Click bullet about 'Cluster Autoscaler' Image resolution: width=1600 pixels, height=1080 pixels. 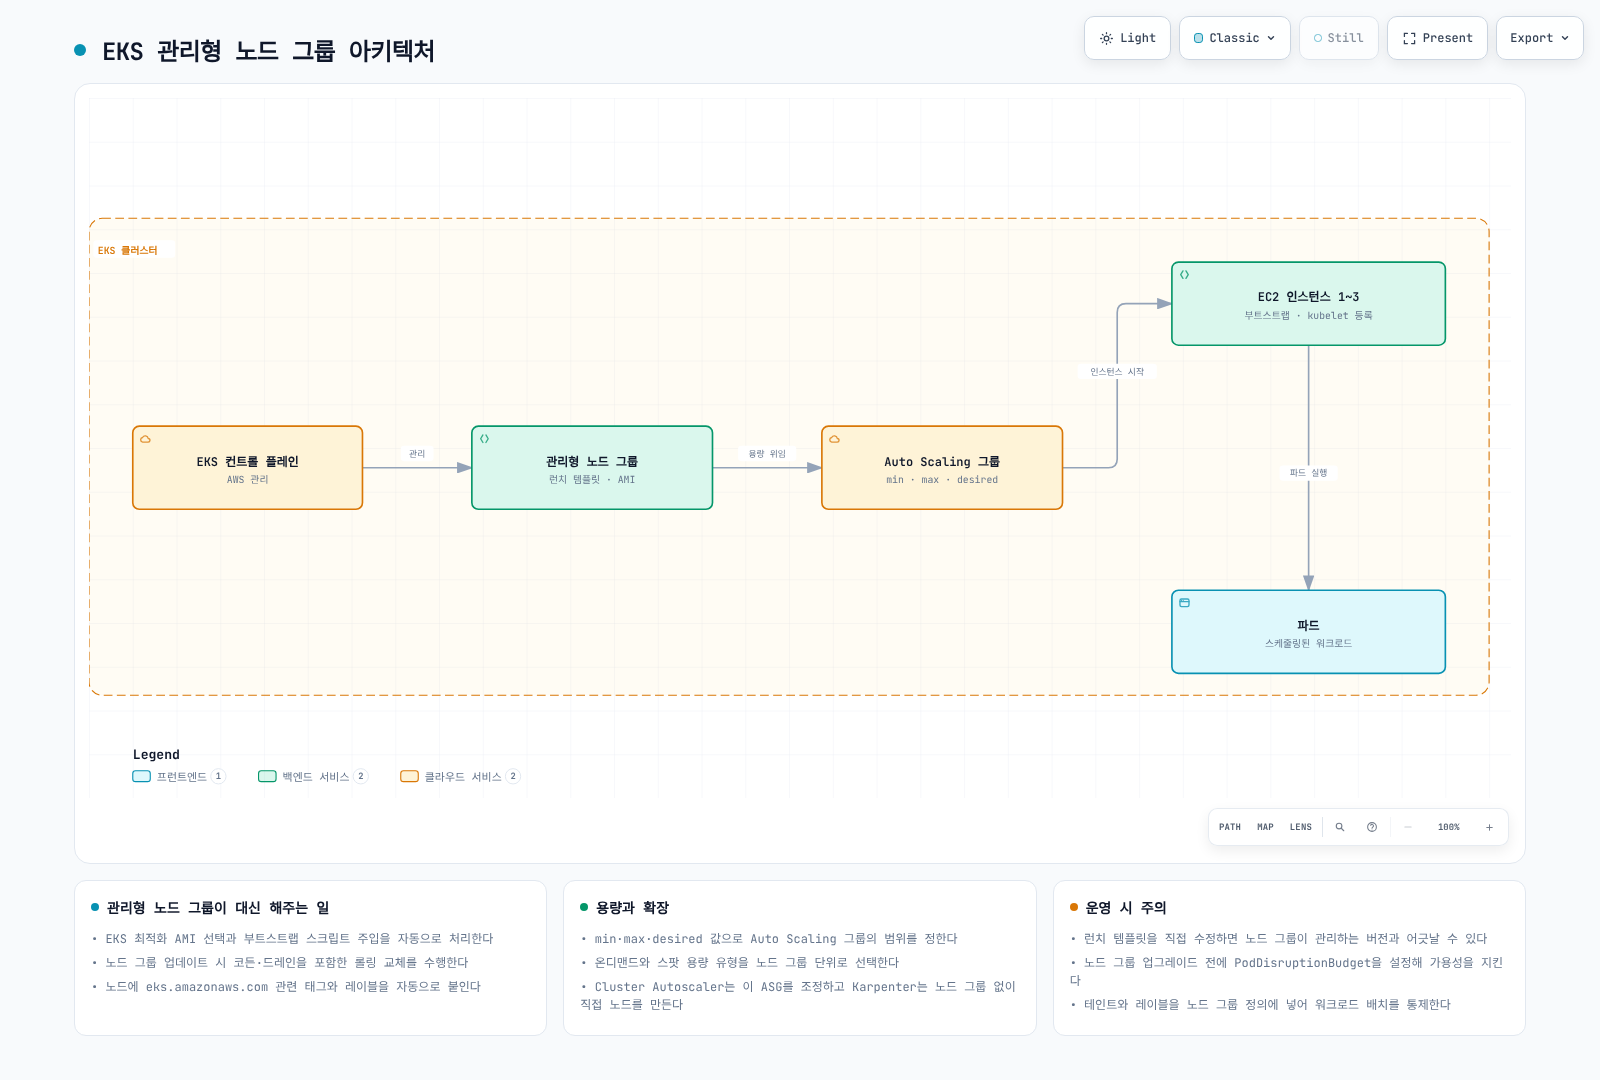(799, 996)
